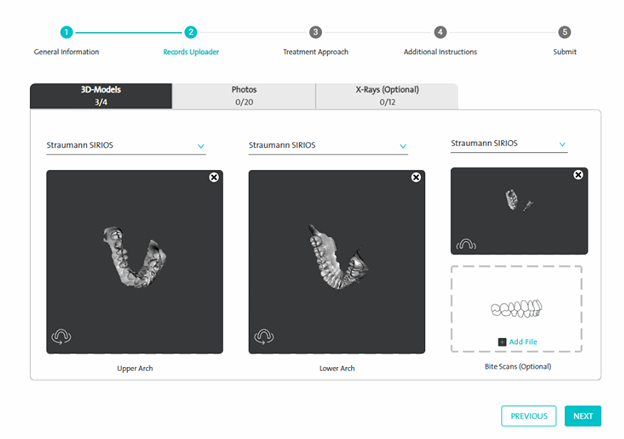Click Upper Arch cloud upload icon
This screenshot has height=439, width=624.
61,337
